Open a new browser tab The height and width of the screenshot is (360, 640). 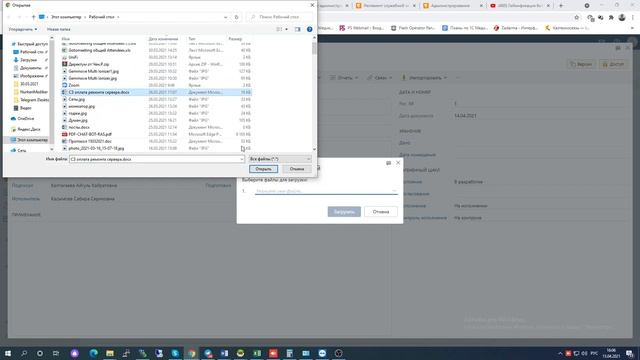(x=561, y=6)
